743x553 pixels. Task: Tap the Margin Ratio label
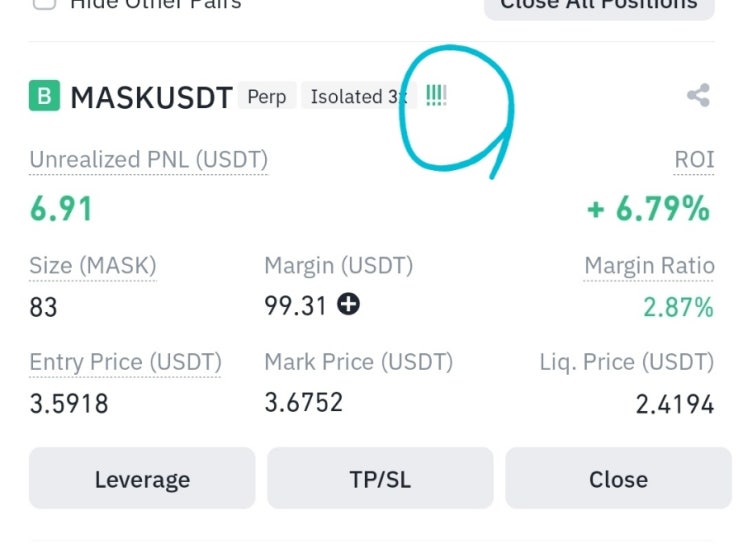[x=649, y=266]
